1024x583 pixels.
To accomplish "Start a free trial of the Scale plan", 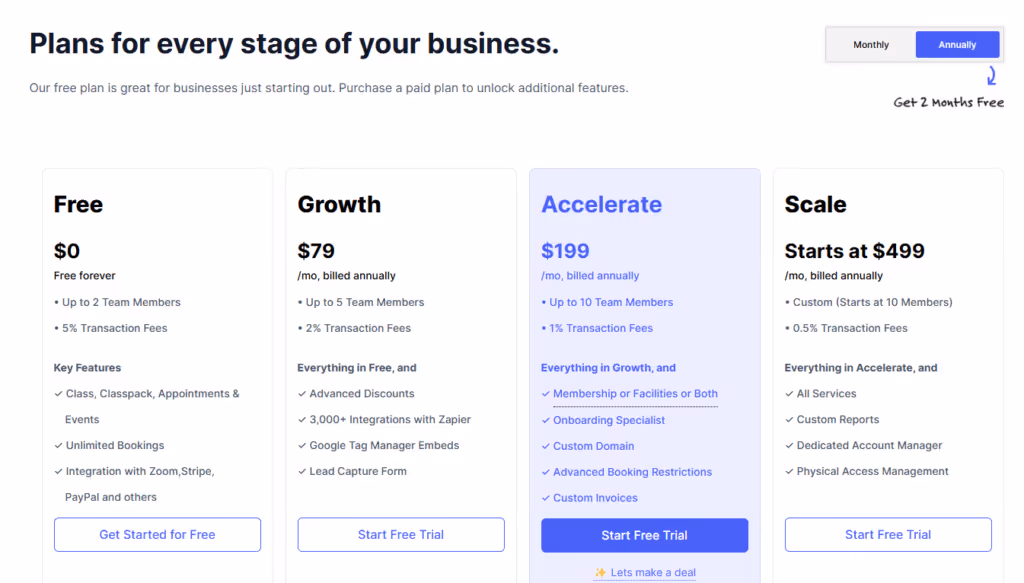I will 888,534.
